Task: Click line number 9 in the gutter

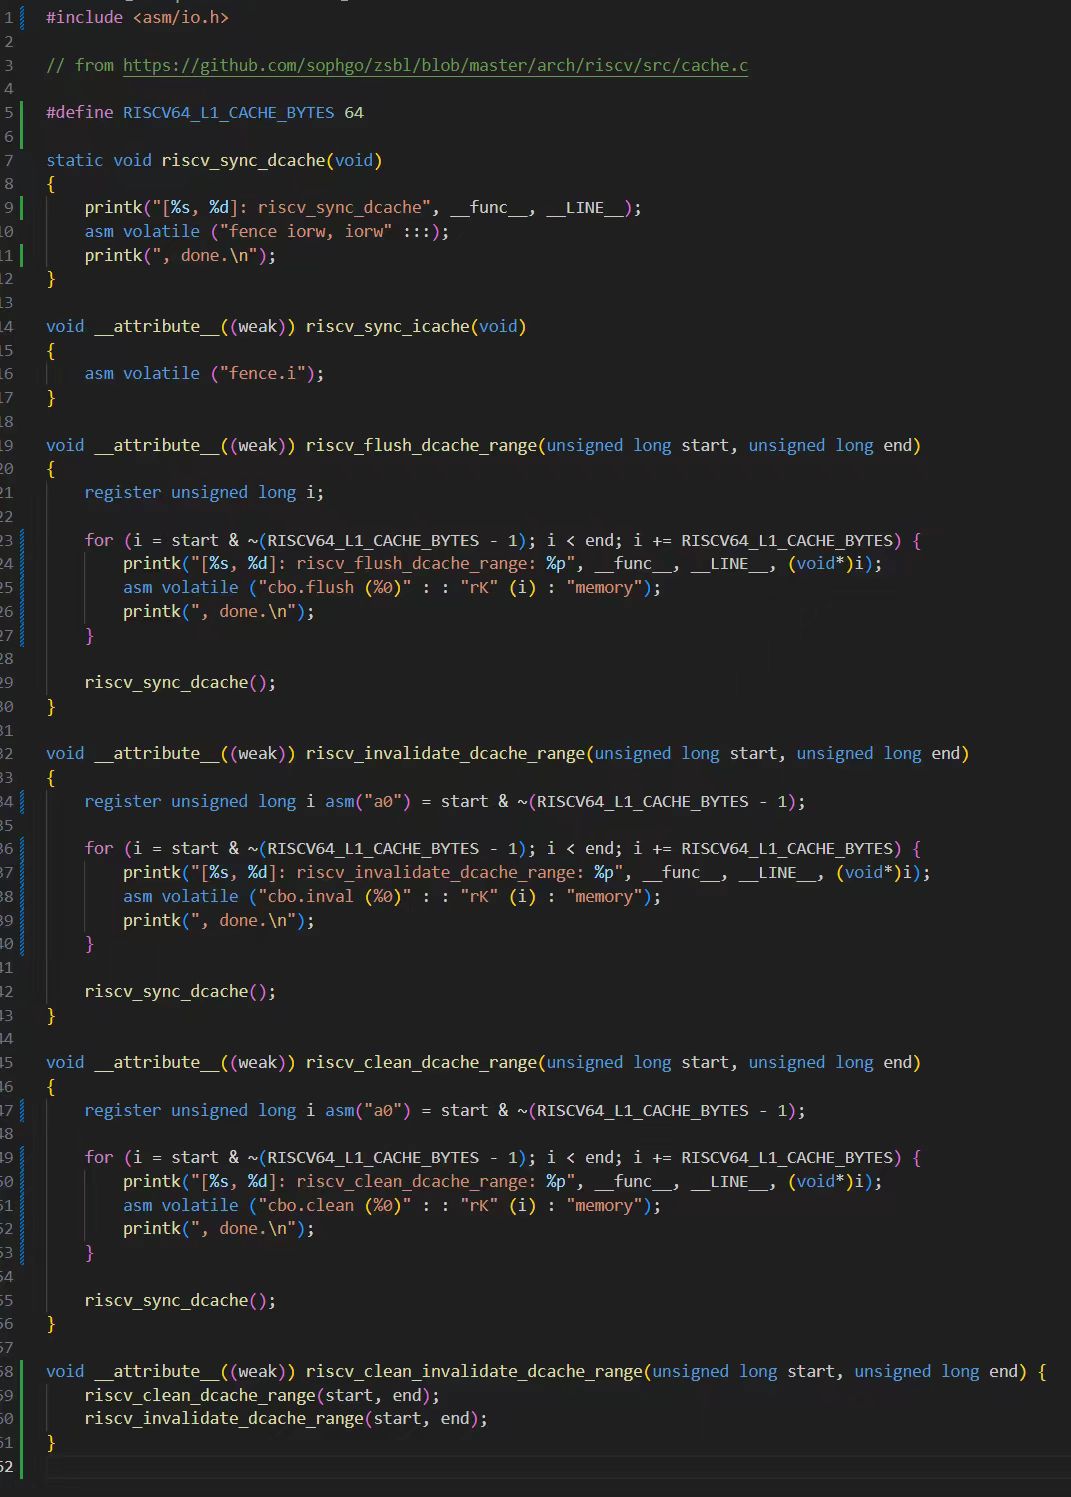Action: coord(8,207)
